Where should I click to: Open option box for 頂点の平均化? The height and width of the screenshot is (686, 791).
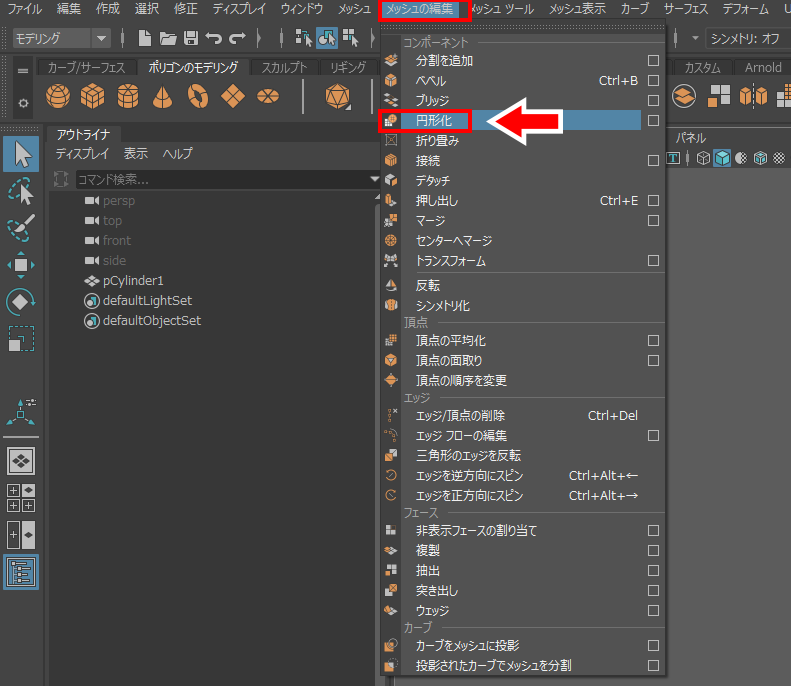click(x=653, y=341)
